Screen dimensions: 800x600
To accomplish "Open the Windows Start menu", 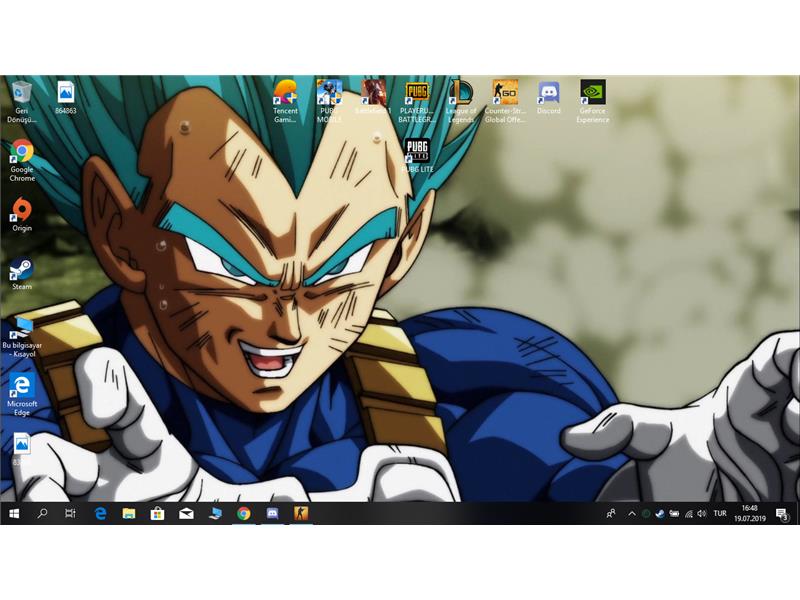I will coord(14,514).
